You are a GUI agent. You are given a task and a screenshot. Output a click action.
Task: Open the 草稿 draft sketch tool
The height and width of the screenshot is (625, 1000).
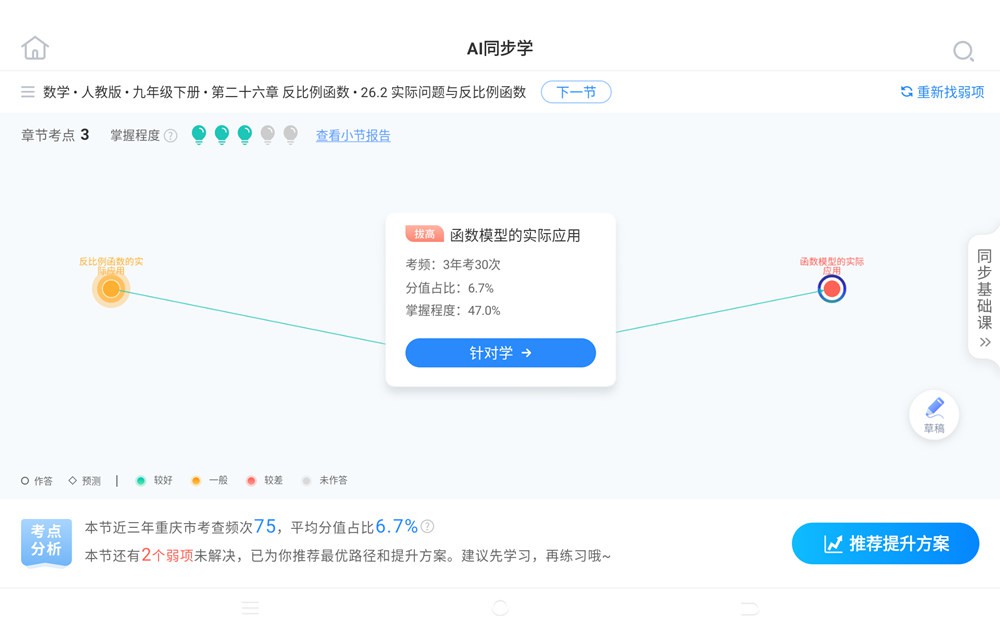click(x=933, y=415)
